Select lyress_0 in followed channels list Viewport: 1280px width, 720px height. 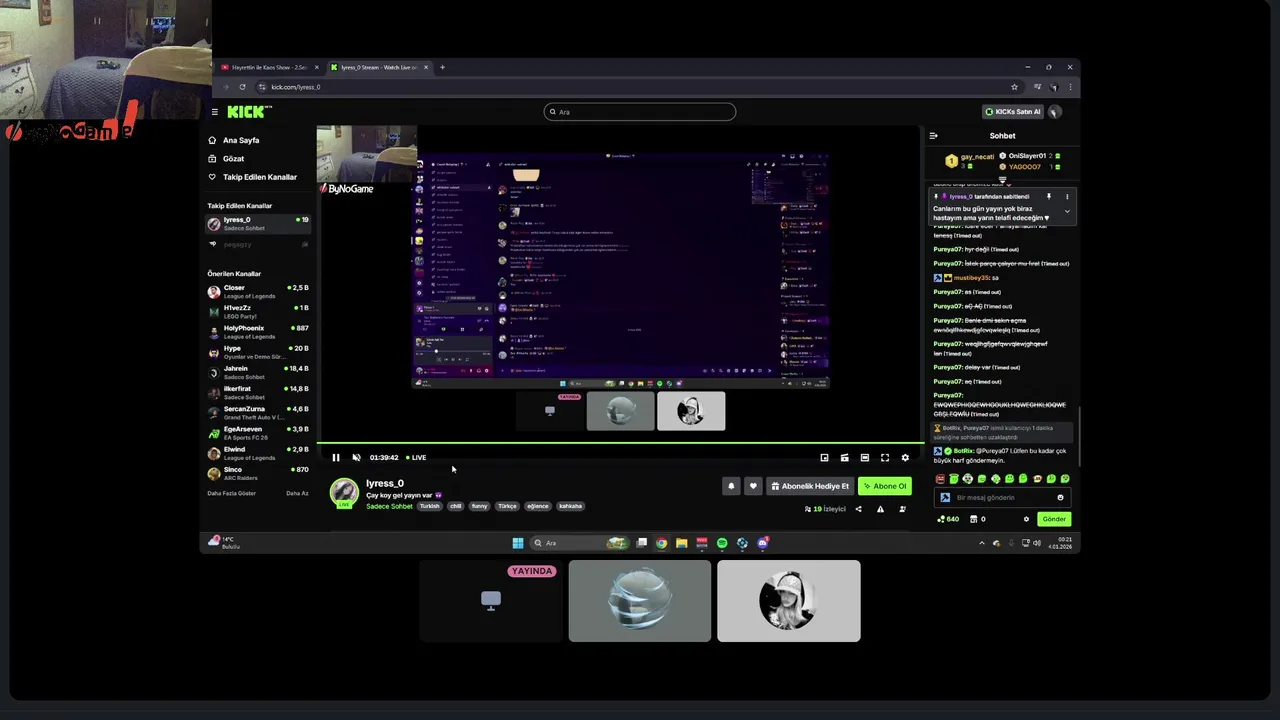pos(258,223)
